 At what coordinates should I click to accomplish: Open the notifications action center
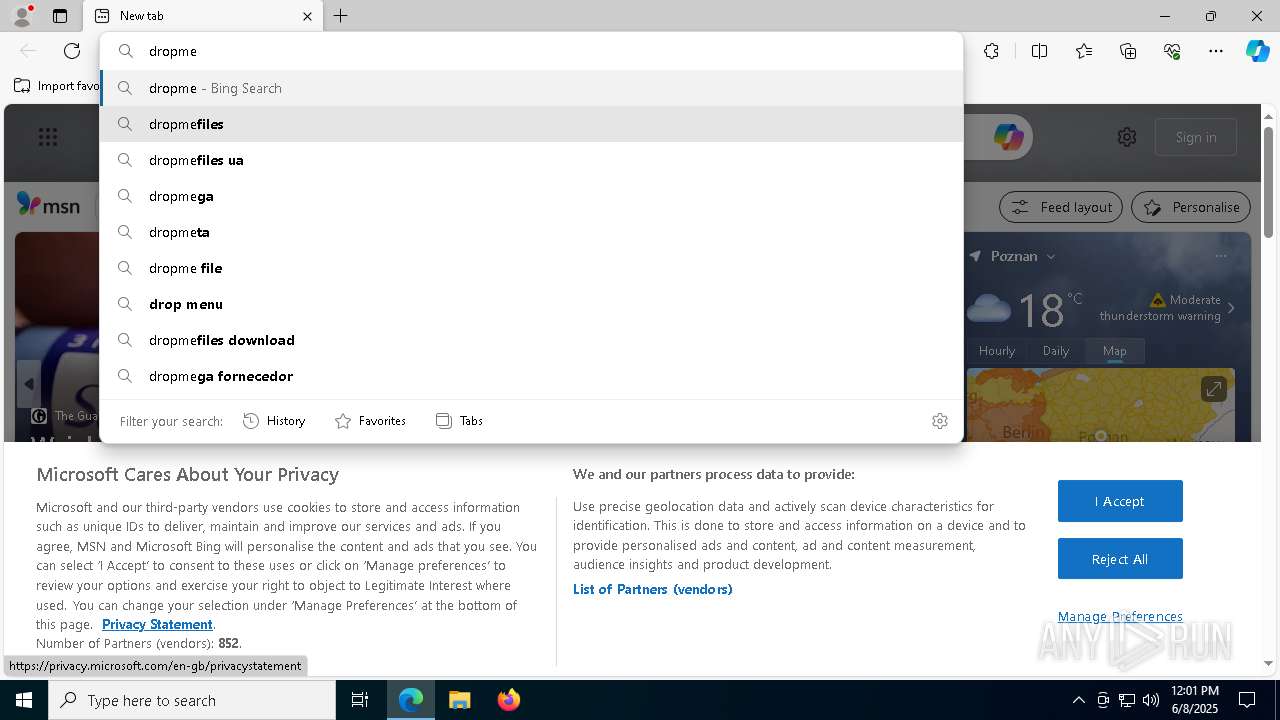1247,700
